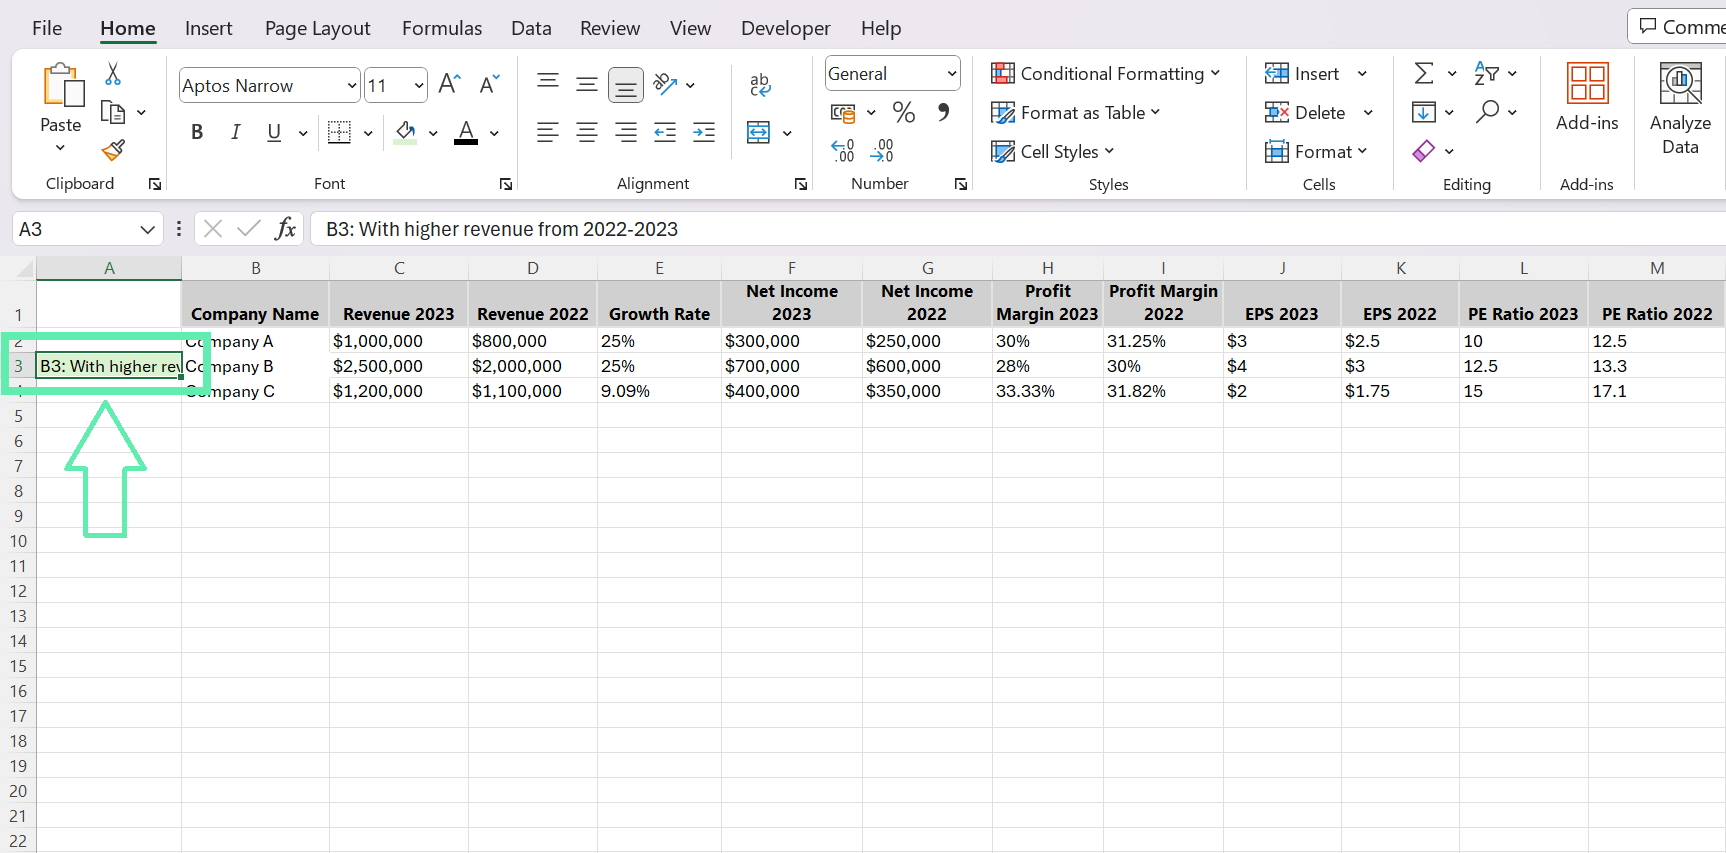
Task: Switch to the Page Layout tab
Action: click(x=318, y=28)
